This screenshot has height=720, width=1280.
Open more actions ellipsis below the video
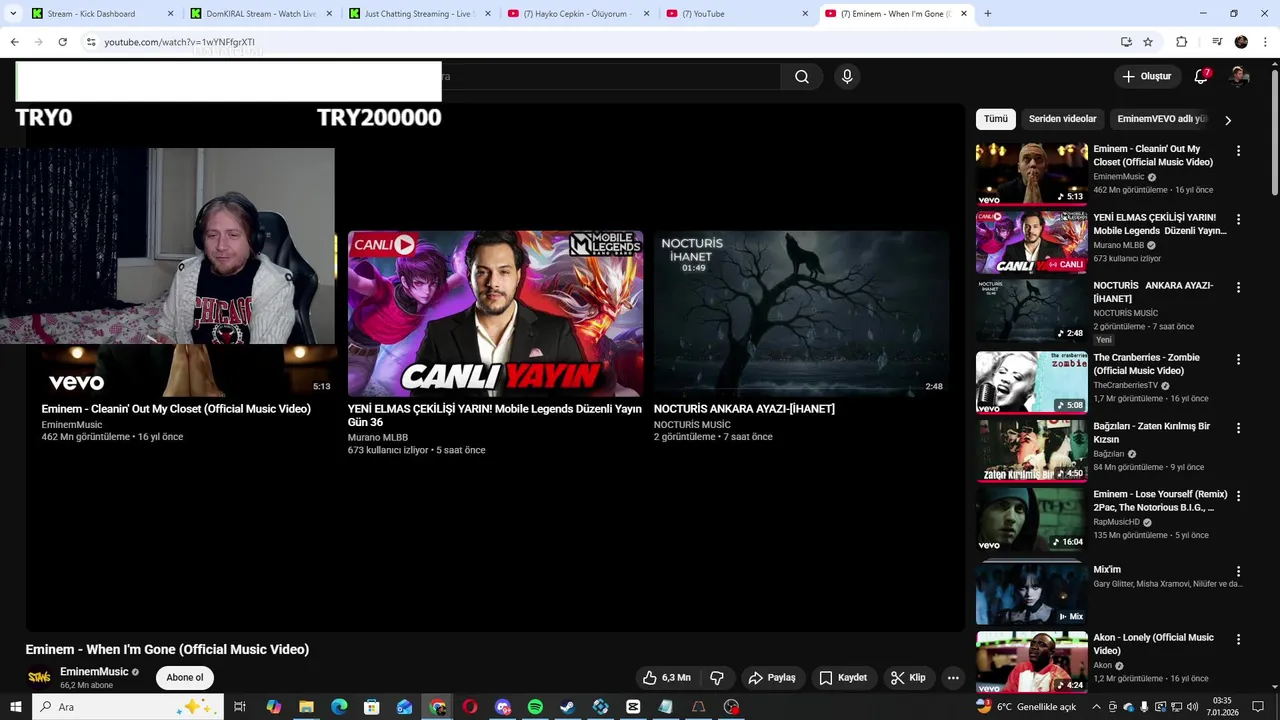pyautogui.click(x=953, y=678)
